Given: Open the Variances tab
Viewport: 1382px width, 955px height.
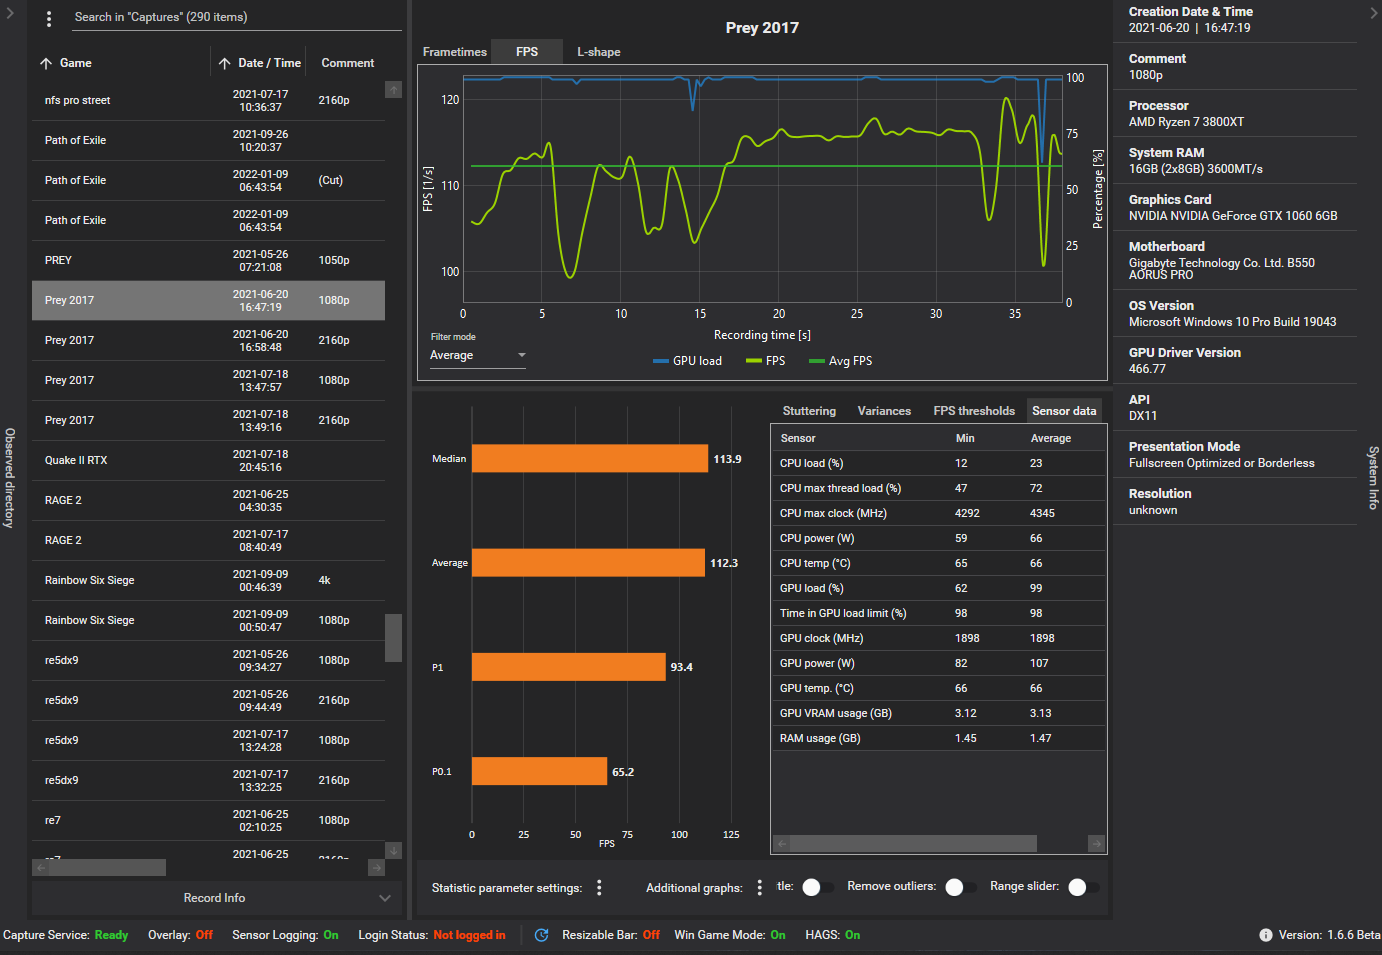Looking at the screenshot, I should pyautogui.click(x=884, y=411).
